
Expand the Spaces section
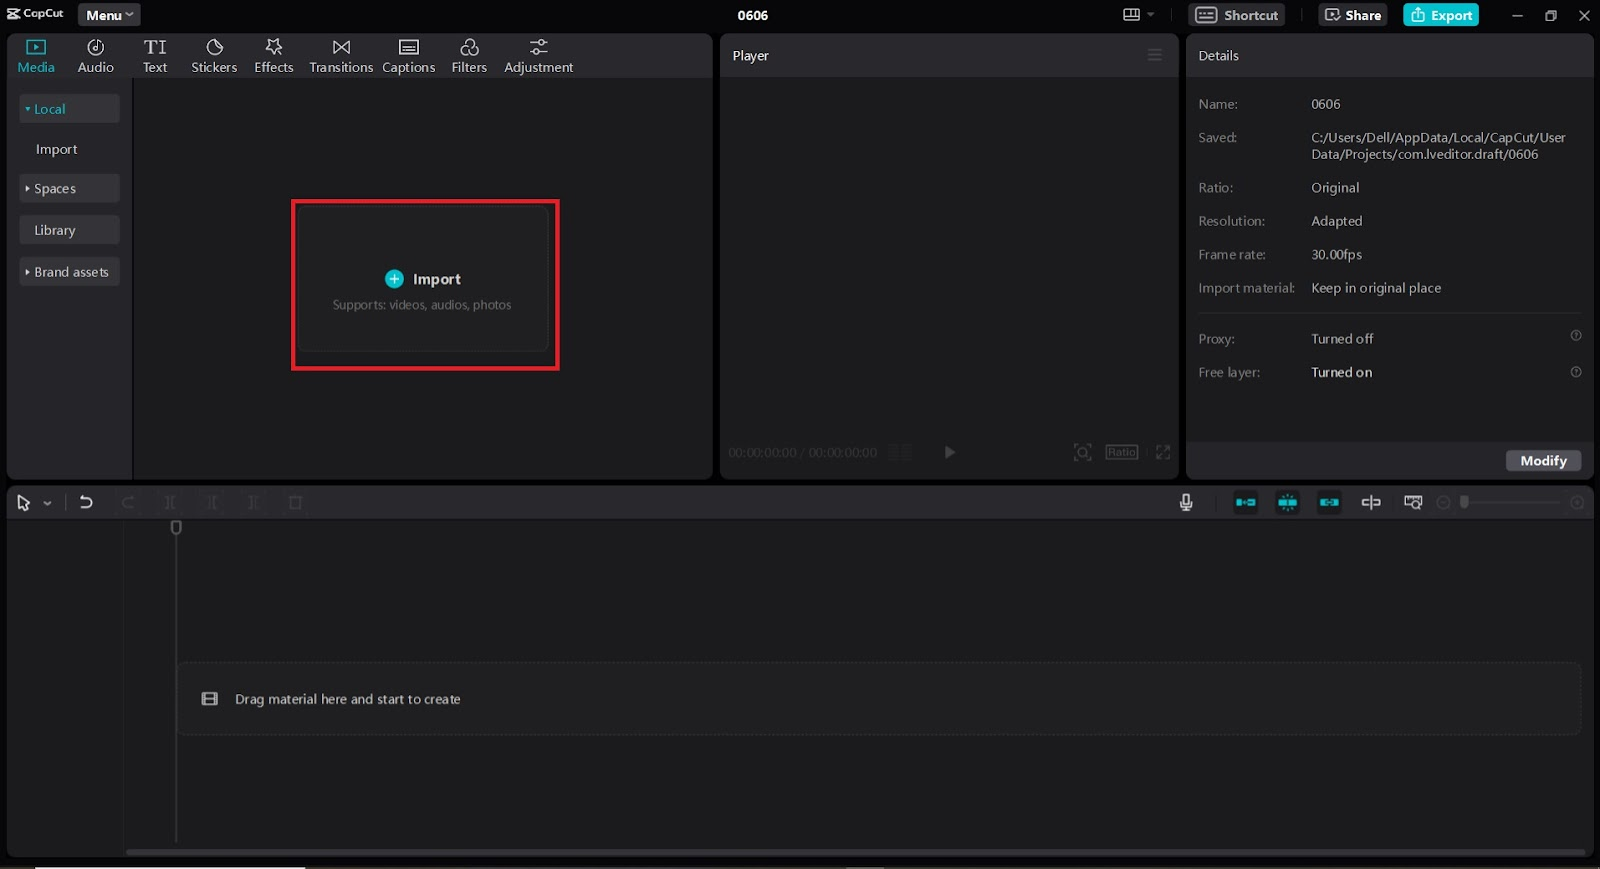tap(69, 189)
